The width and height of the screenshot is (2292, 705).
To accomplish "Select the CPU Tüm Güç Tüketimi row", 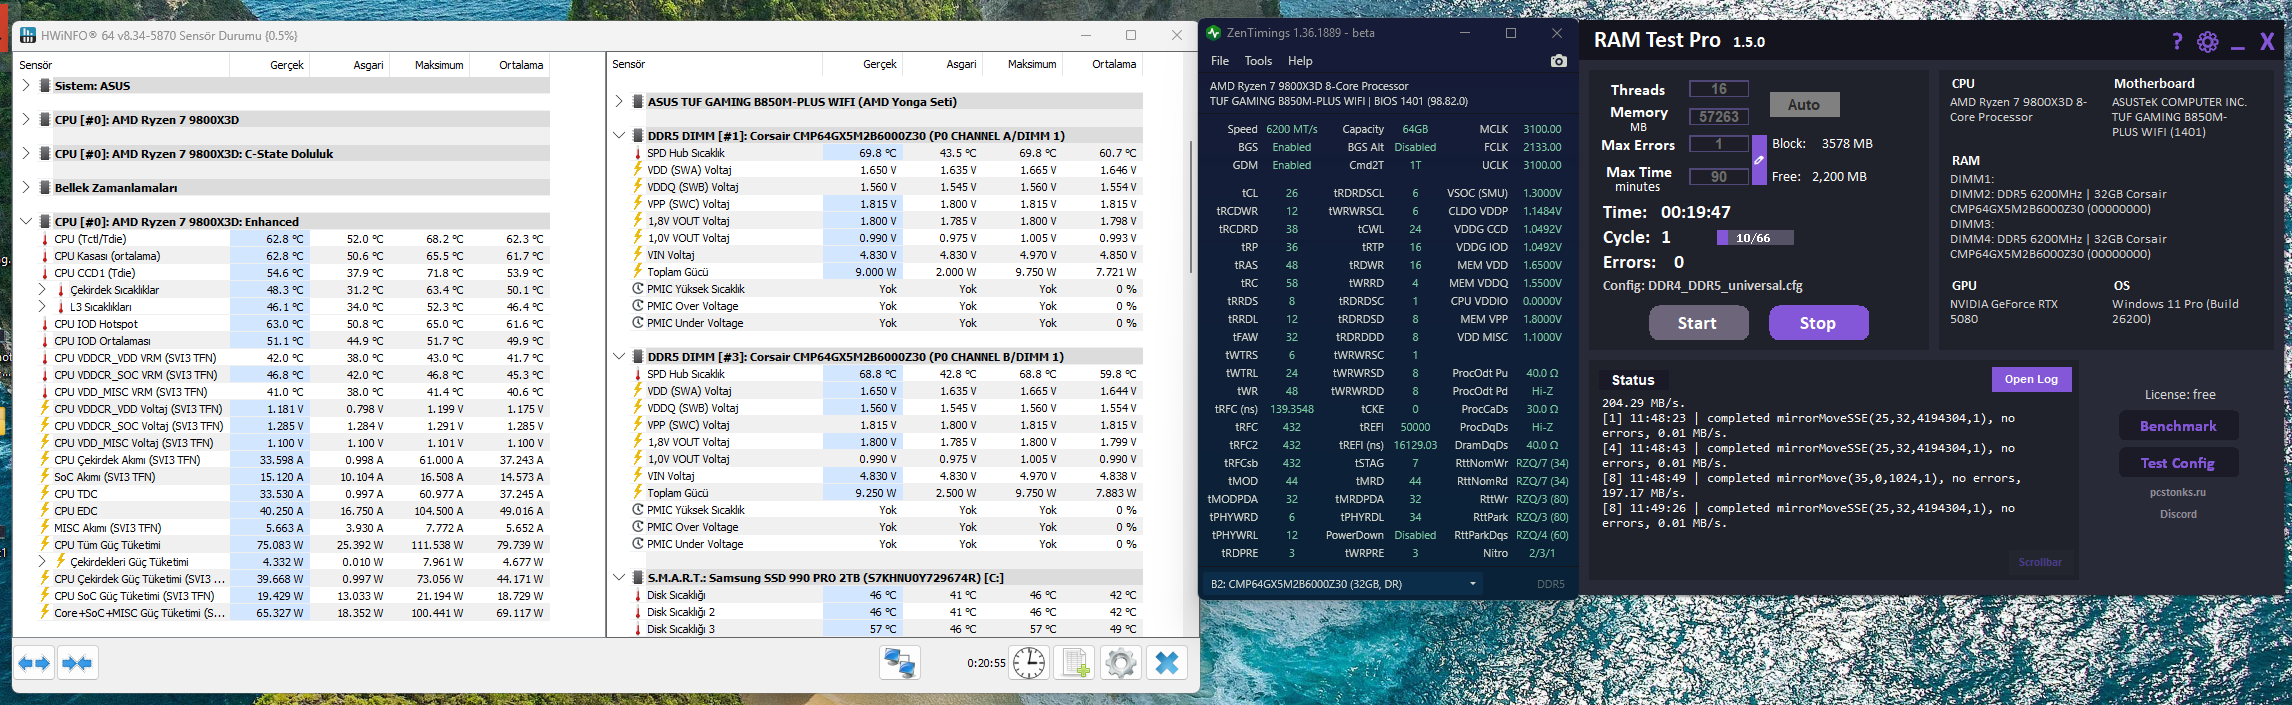I will [294, 545].
